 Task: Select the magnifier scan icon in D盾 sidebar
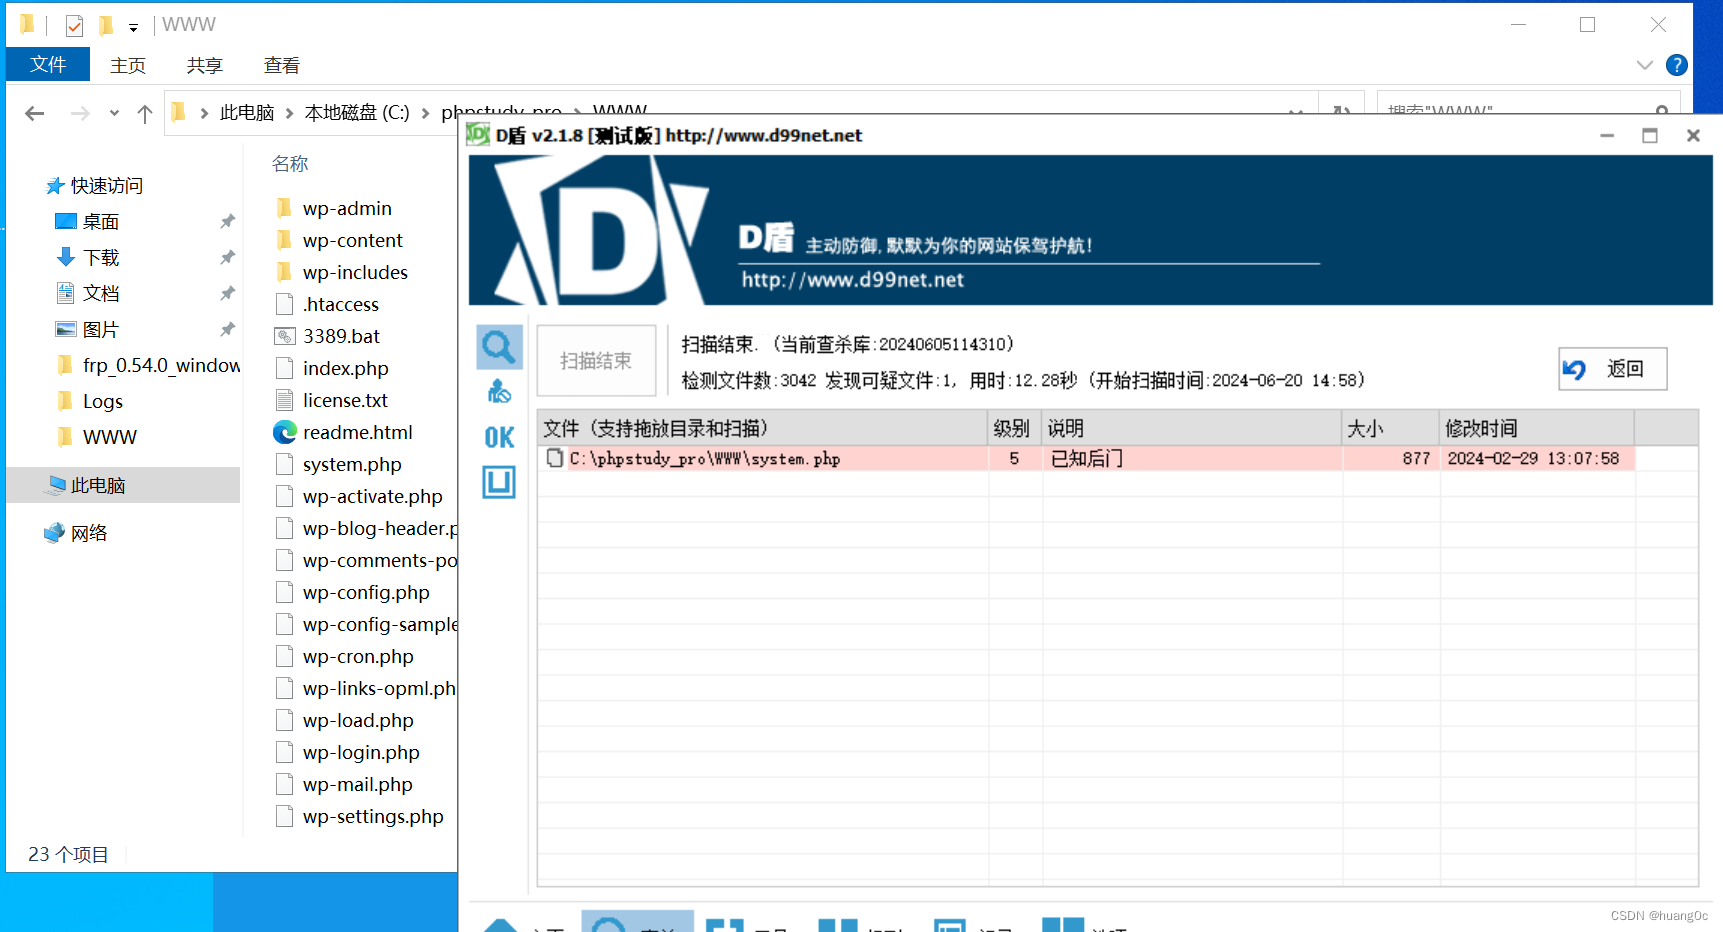[x=499, y=347]
